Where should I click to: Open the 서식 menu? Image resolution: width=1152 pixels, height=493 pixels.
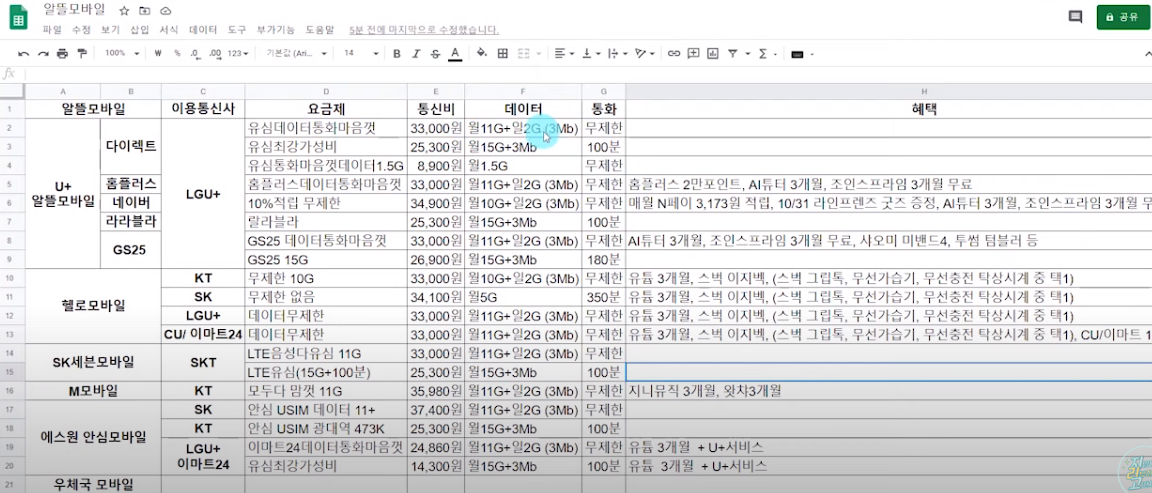coord(169,30)
